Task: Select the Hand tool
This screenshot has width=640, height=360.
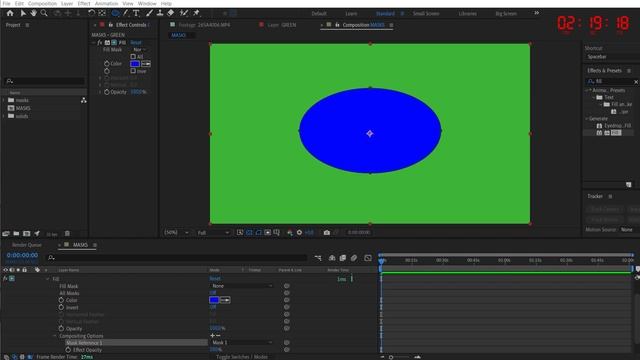Action: coord(33,13)
